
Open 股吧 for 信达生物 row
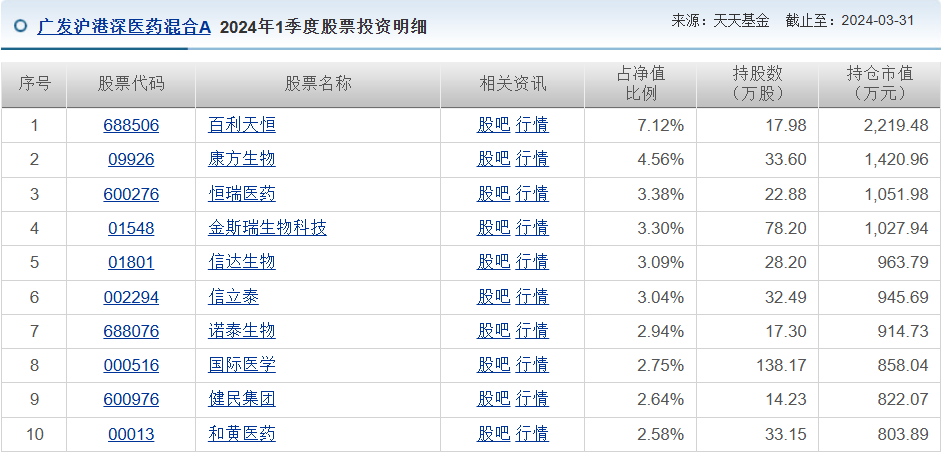coord(494,262)
